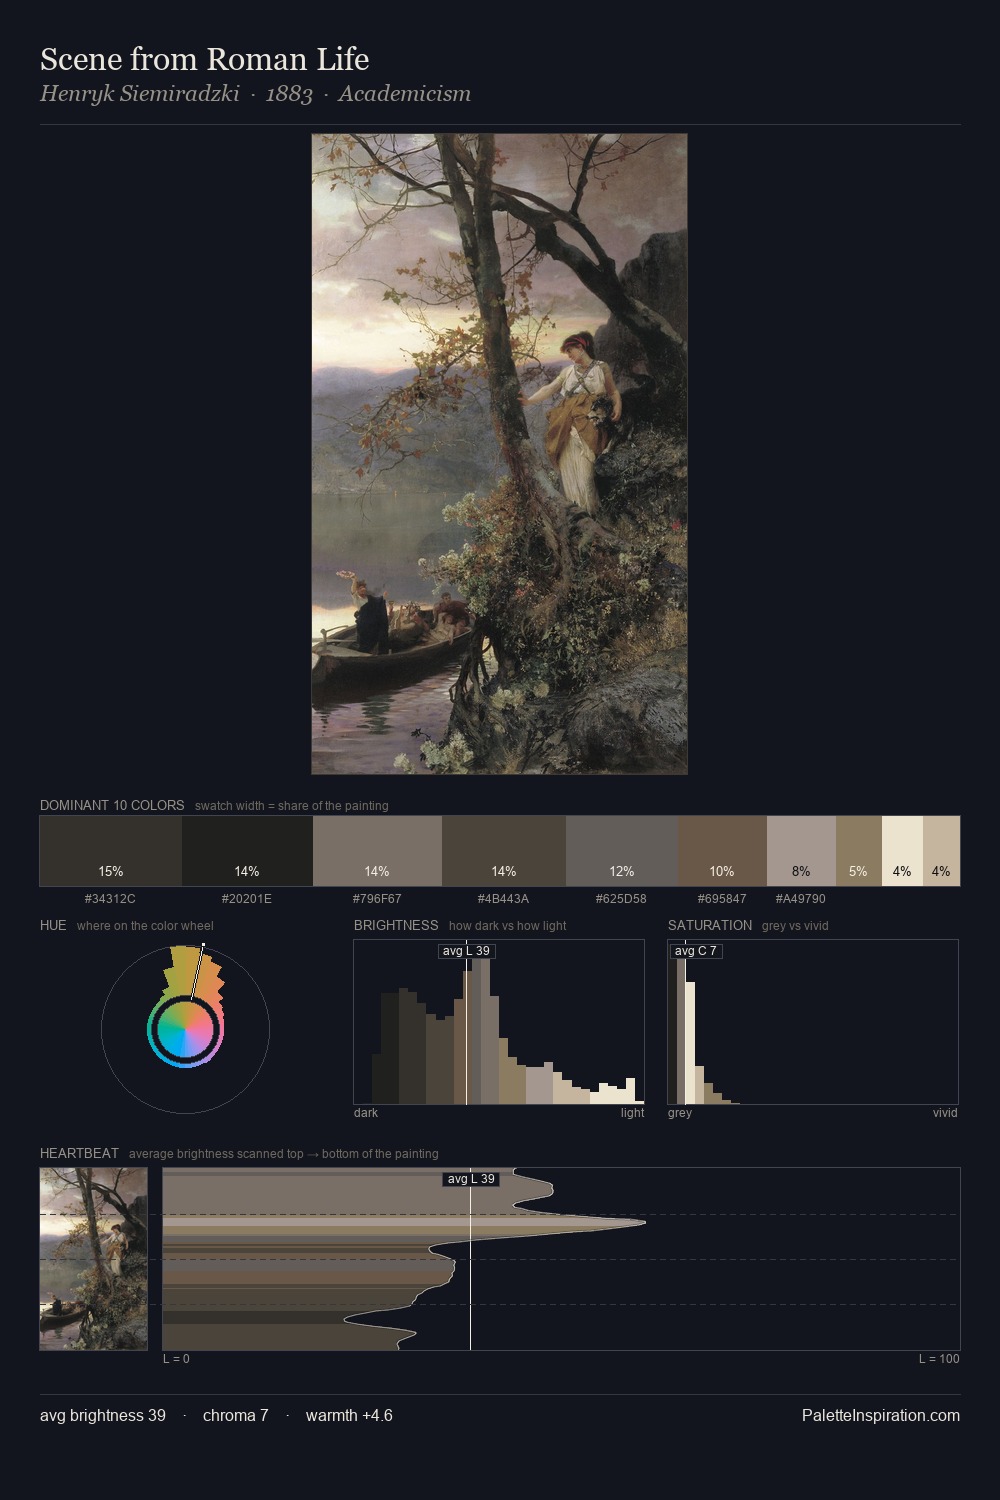Screen dimensions: 1000x1500
Task: Click the 'avg L 39' marker in Heartbeat chart
Action: [x=471, y=1179]
